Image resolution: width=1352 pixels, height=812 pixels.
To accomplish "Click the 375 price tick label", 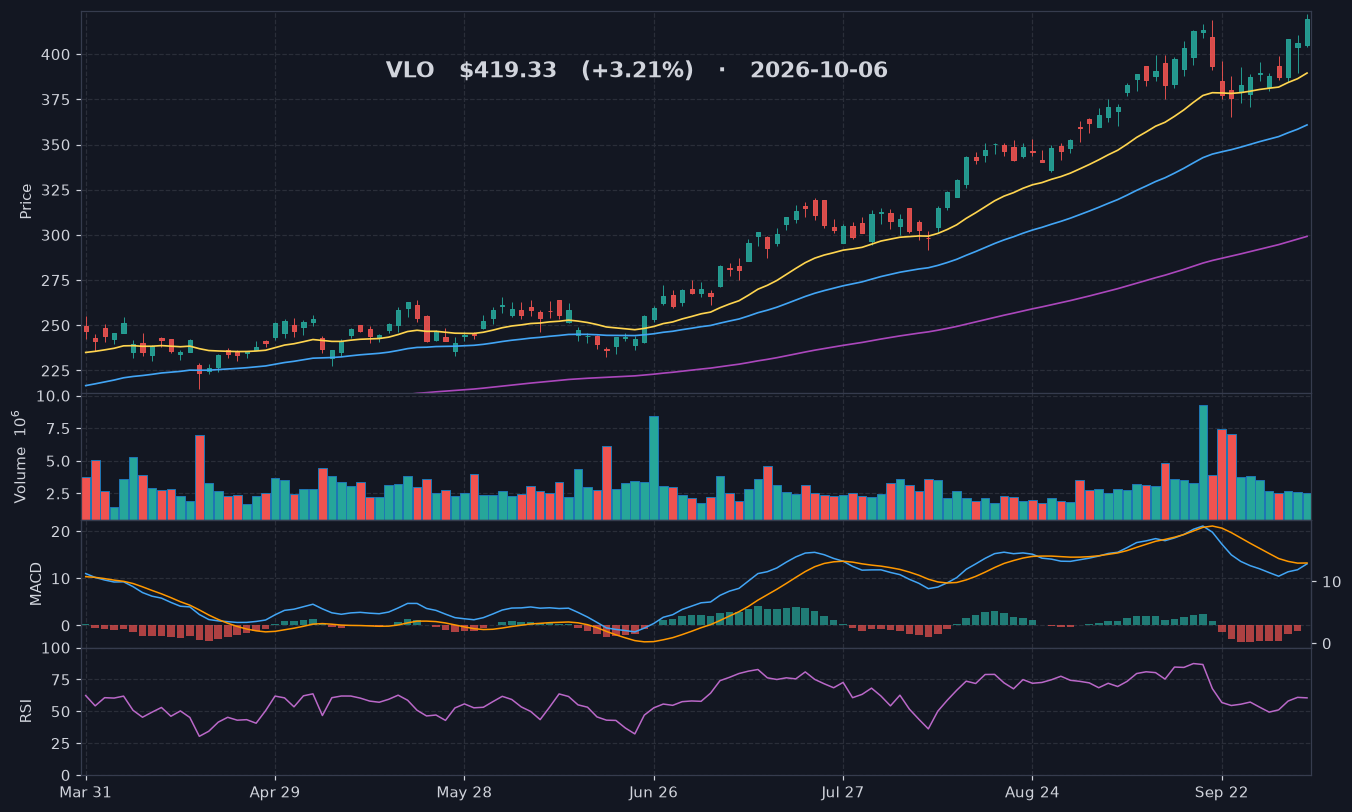I will pyautogui.click(x=56, y=100).
